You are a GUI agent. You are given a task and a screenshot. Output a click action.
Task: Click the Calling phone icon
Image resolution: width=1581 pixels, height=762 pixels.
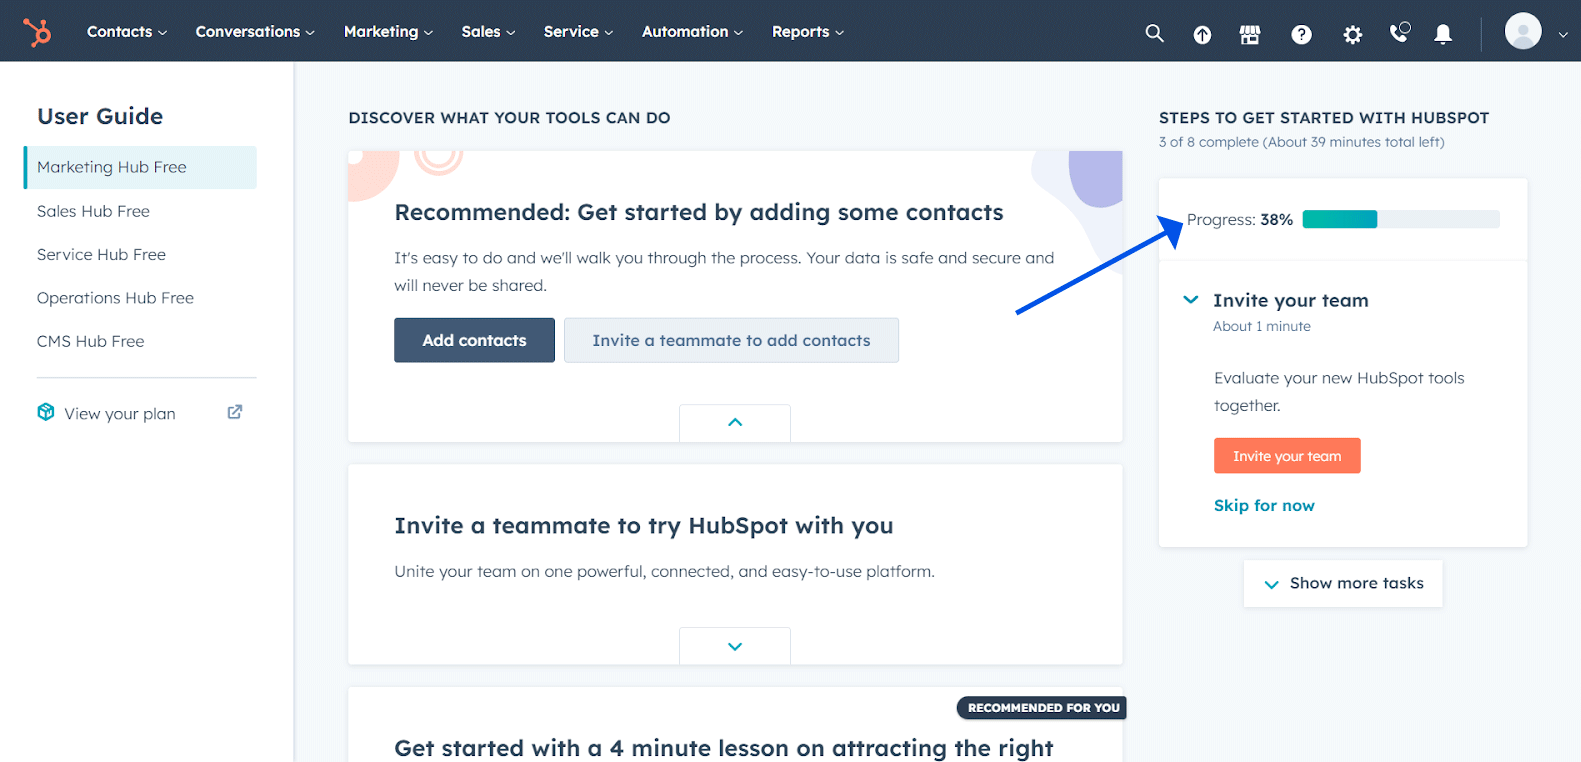pos(1399,33)
